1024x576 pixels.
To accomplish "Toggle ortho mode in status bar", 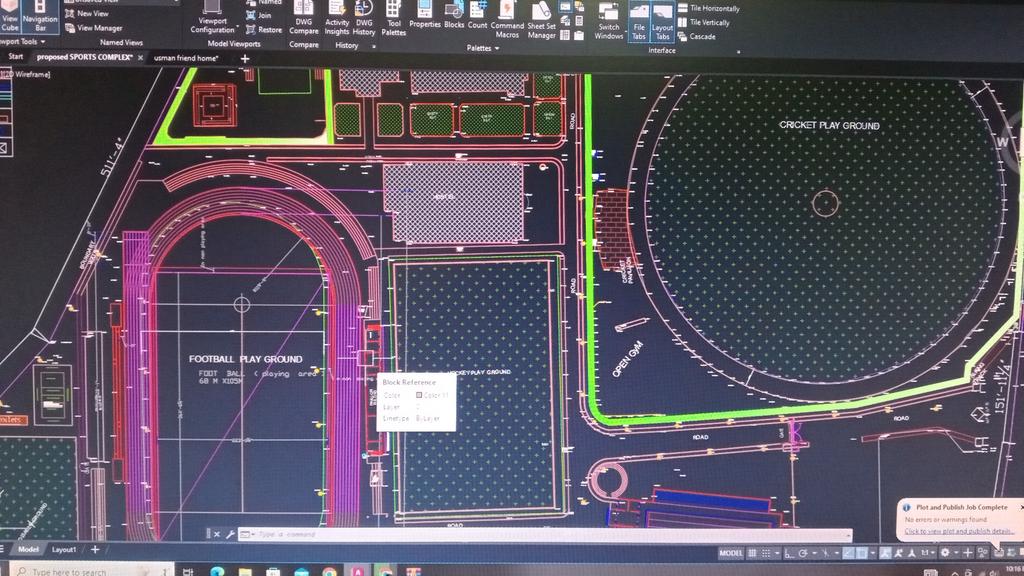I will tap(789, 554).
